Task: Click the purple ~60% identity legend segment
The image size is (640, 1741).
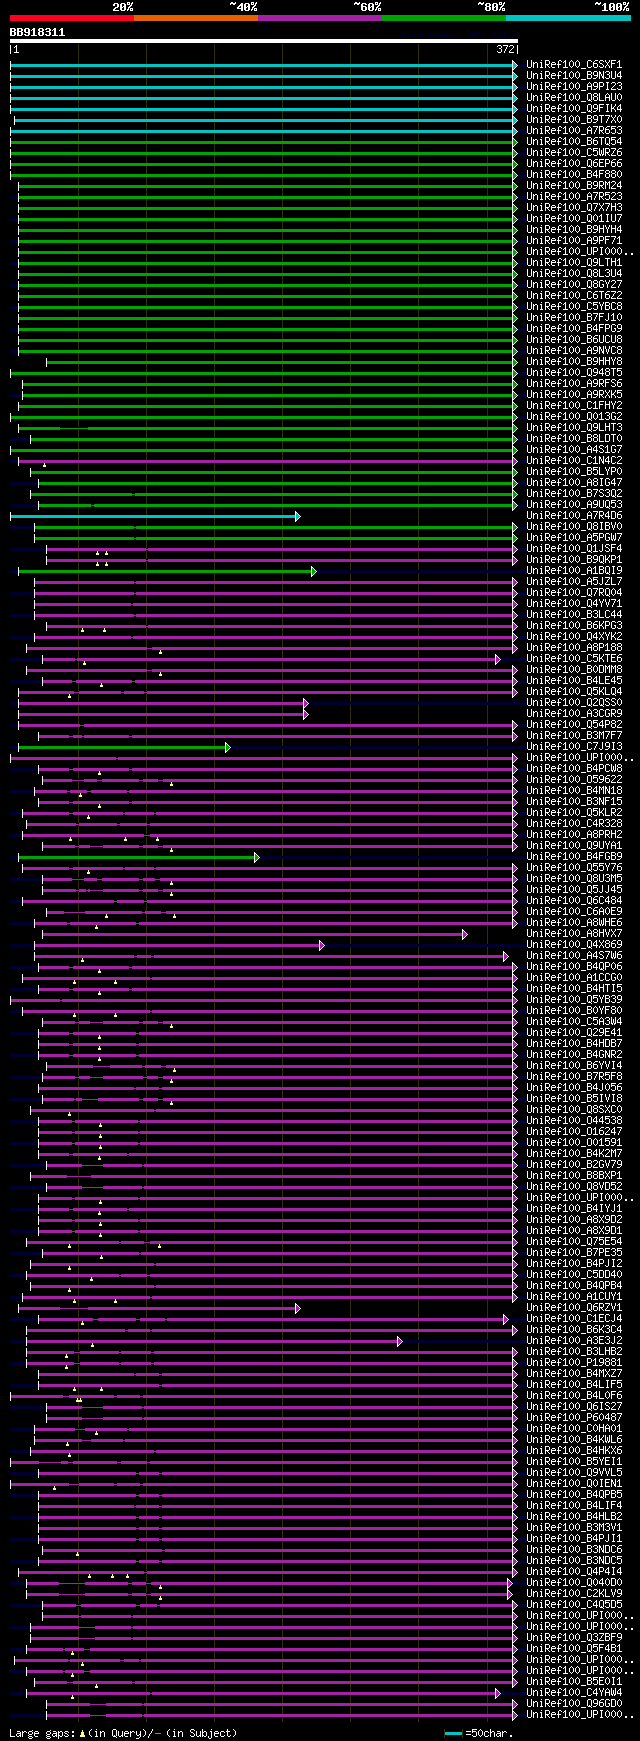Action: [x=319, y=17]
